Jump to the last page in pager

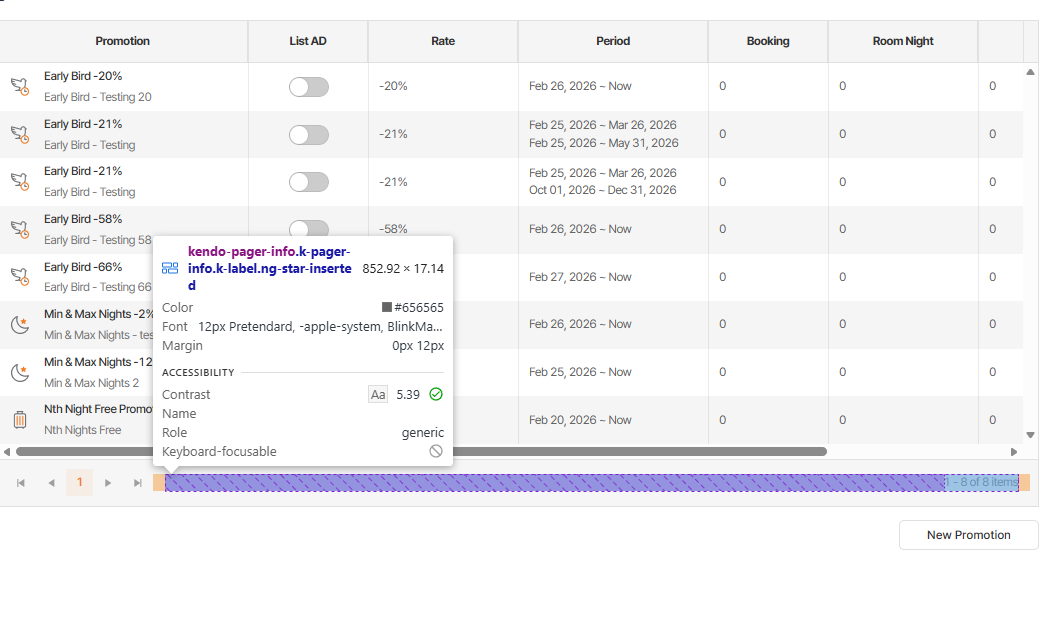[x=138, y=483]
